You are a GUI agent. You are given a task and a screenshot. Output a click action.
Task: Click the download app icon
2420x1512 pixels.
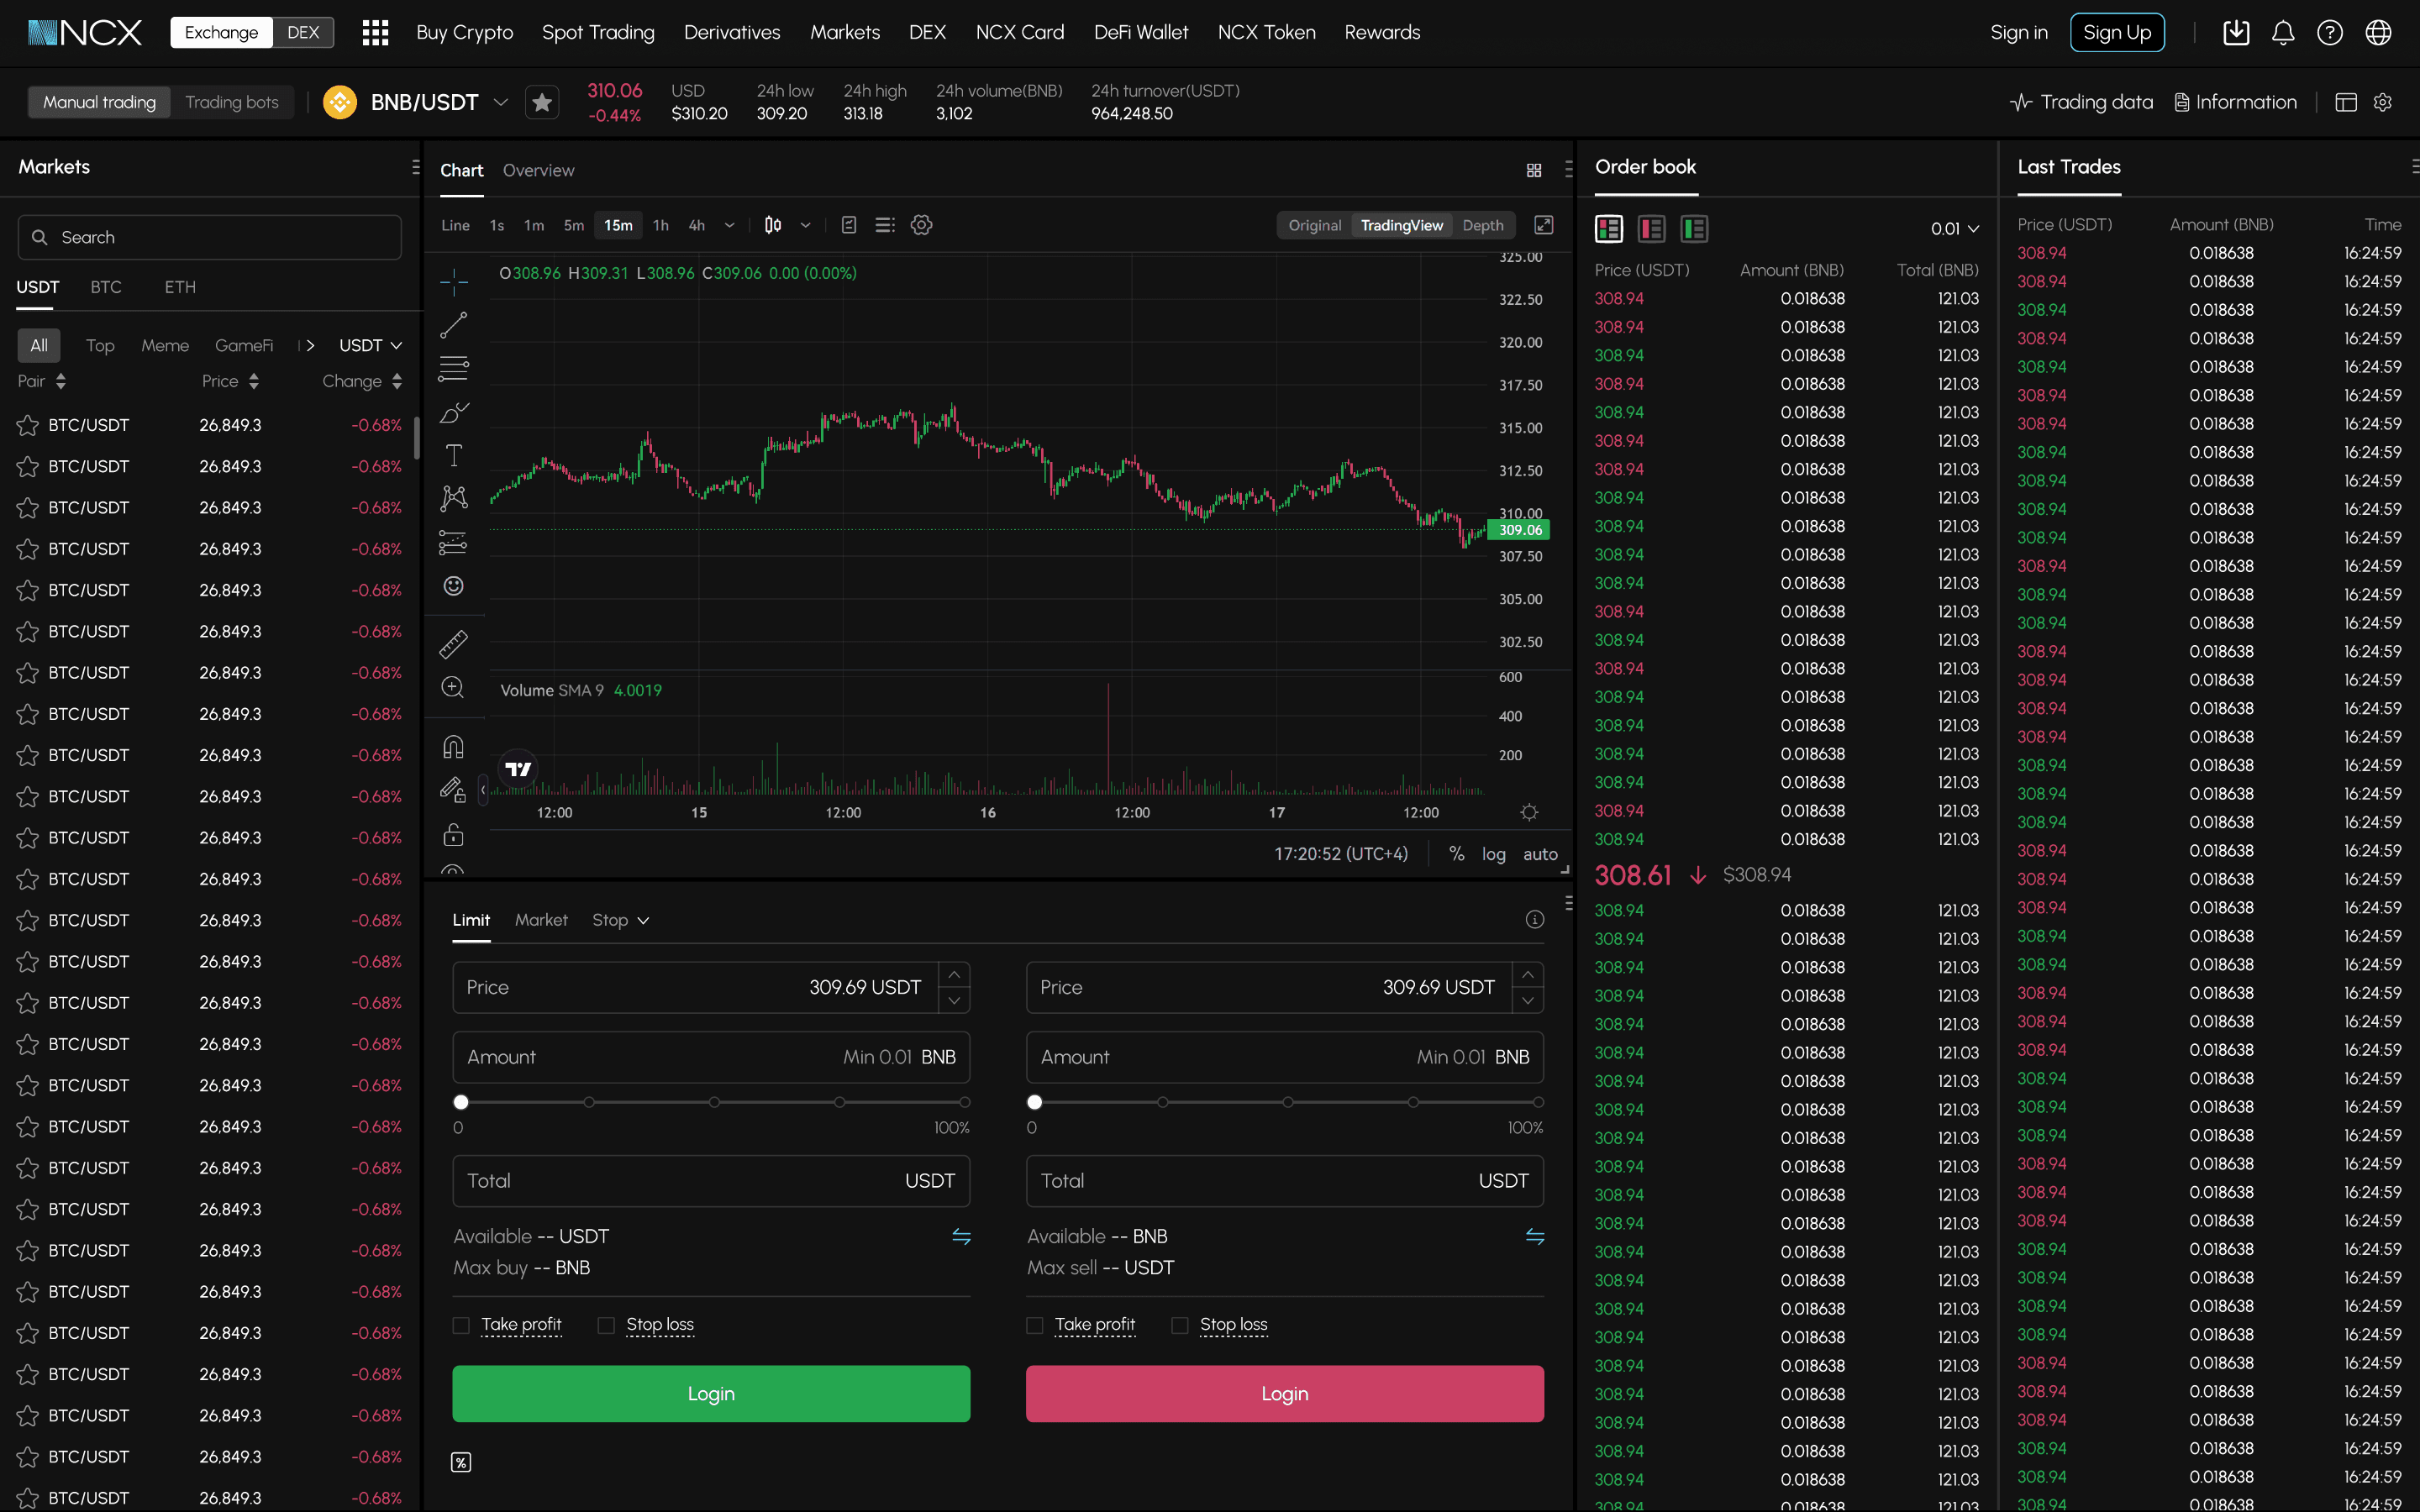point(2236,33)
